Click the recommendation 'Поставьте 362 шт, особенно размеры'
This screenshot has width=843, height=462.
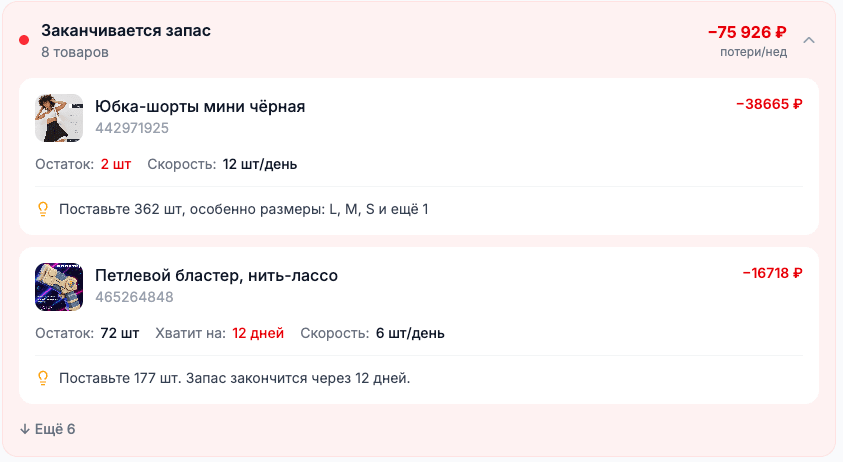(243, 209)
